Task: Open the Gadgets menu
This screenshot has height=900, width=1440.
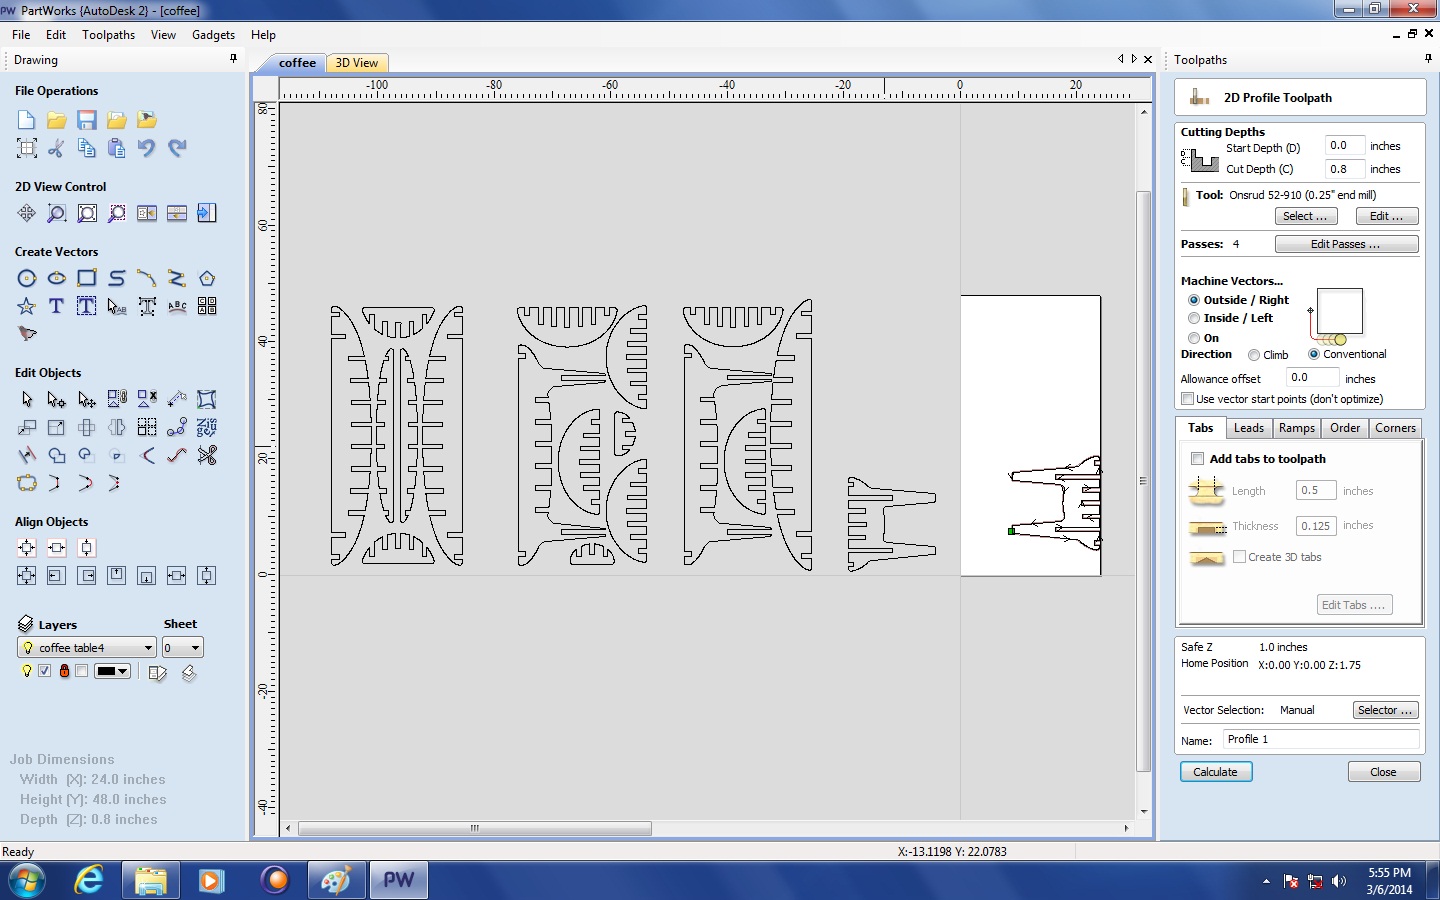Action: (213, 35)
